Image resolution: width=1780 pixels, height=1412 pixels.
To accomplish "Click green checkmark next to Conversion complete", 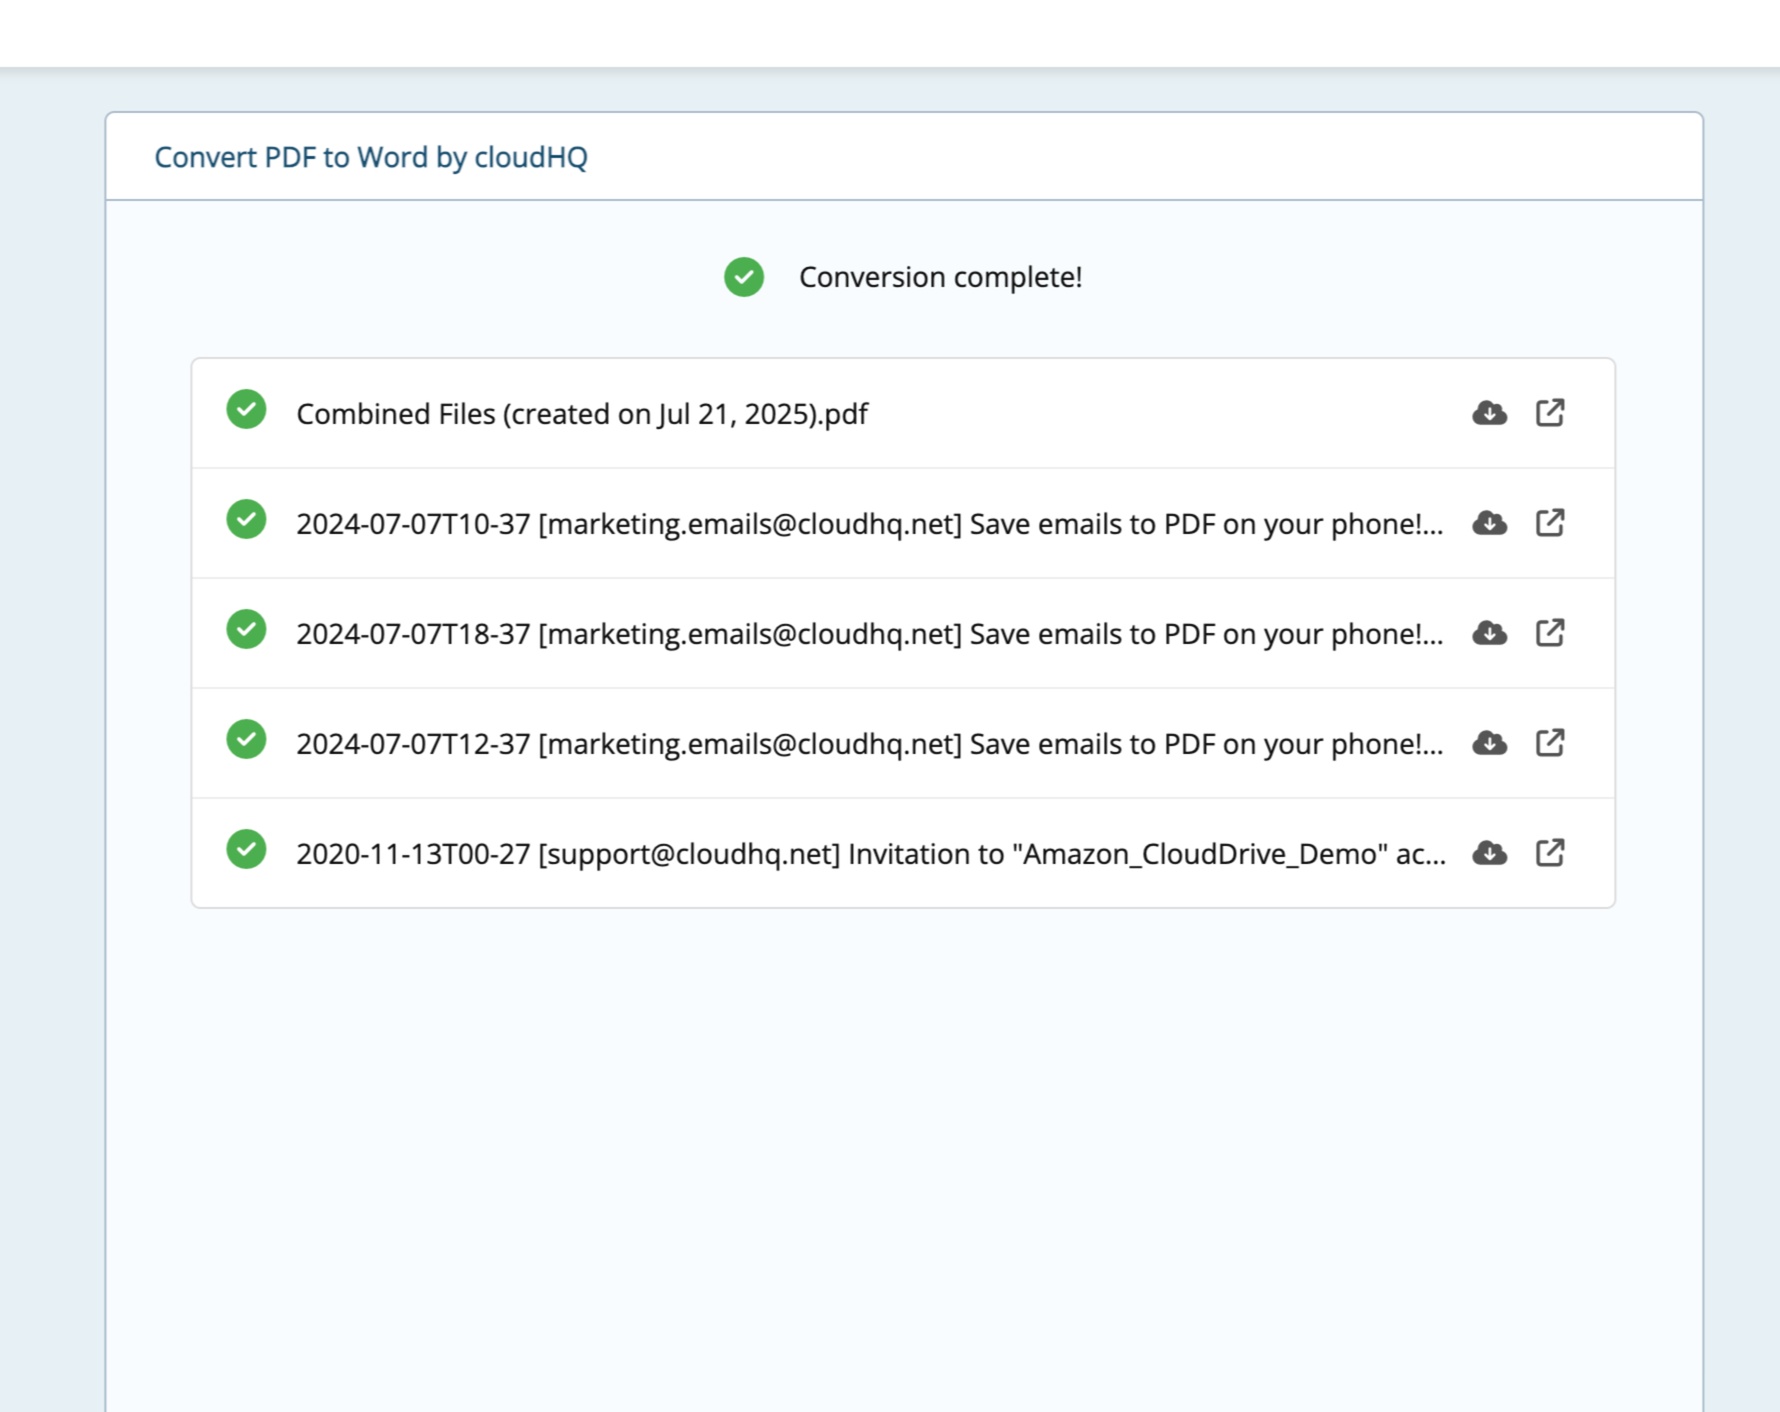I will point(744,277).
